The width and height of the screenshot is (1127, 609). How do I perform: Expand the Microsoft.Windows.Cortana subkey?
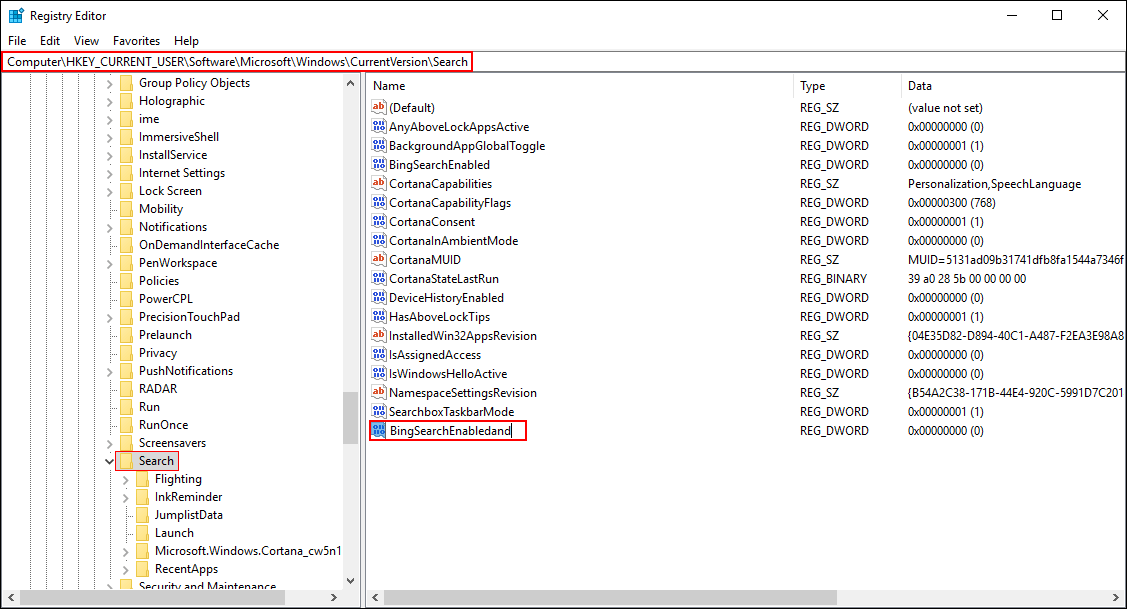pos(125,551)
